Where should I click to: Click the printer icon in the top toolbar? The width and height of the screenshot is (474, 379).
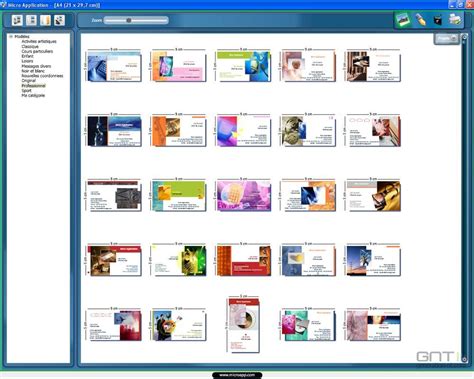pos(455,20)
